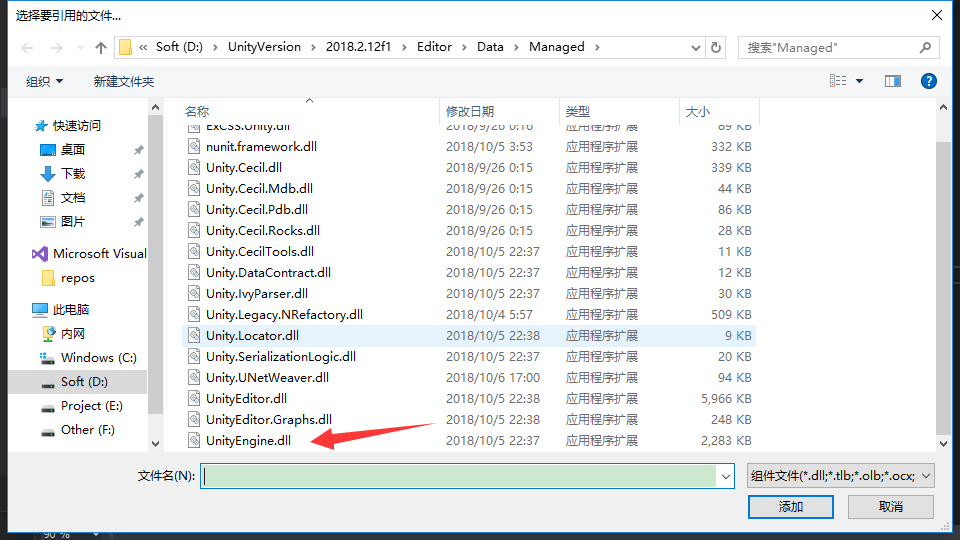Open view options dropdown arrow
The width and height of the screenshot is (960, 540).
pyautogui.click(x=860, y=81)
